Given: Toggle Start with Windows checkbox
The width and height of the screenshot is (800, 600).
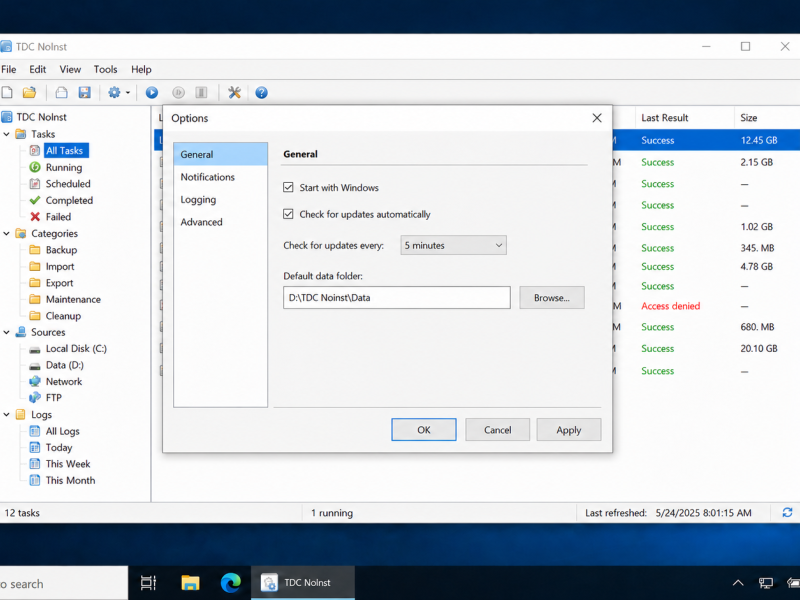Looking at the screenshot, I should [x=288, y=187].
